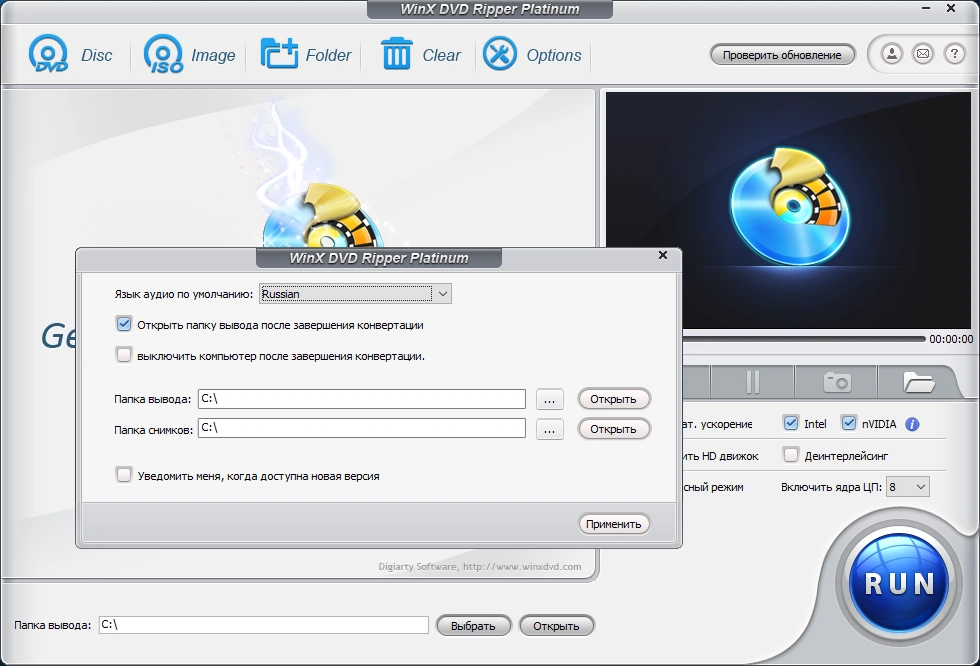The width and height of the screenshot is (980, 666).
Task: Enable shutdown computer after conversion checkbox
Action: pos(124,355)
